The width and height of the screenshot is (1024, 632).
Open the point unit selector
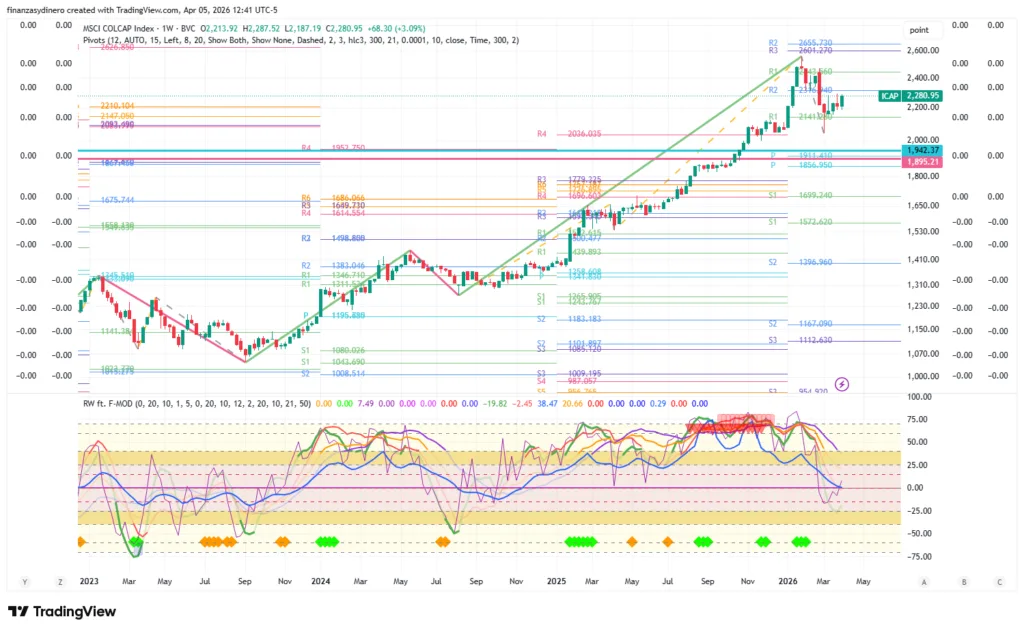(x=918, y=30)
